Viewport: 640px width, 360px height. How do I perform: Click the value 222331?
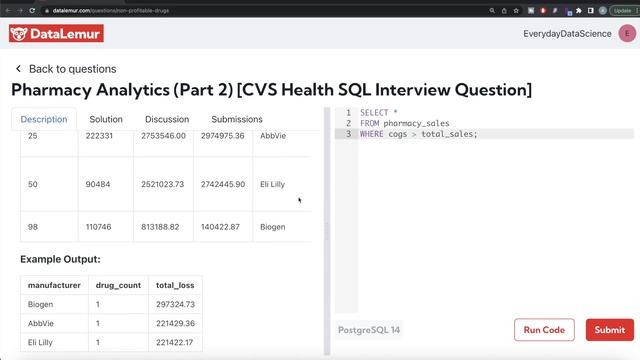coord(99,136)
